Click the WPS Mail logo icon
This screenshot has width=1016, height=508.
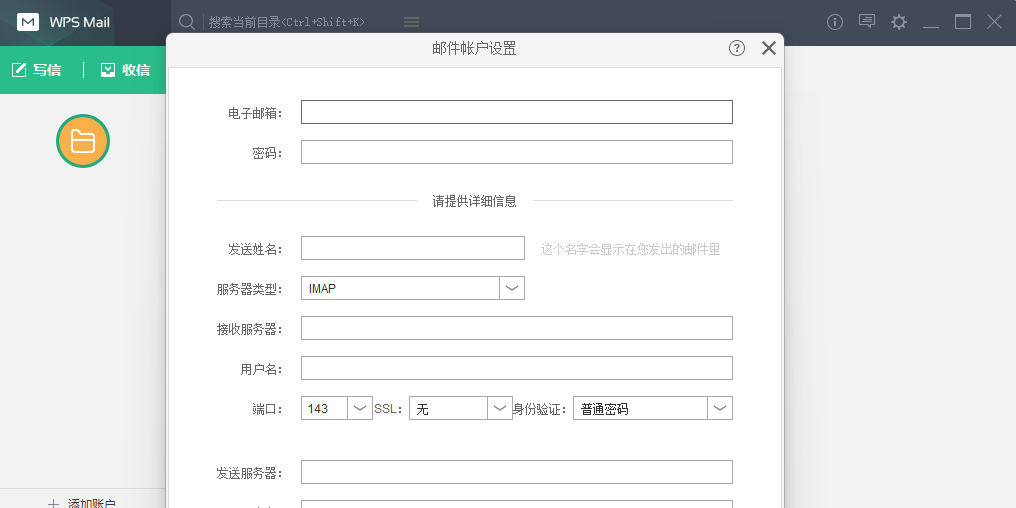click(x=28, y=22)
